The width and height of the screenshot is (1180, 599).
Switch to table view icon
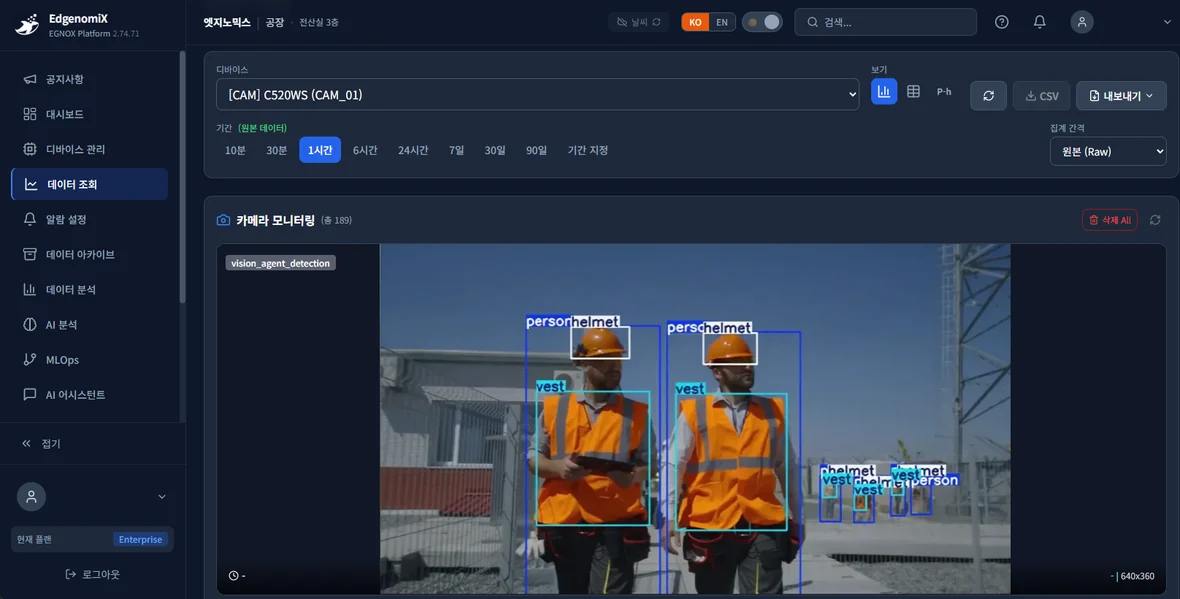click(x=913, y=92)
